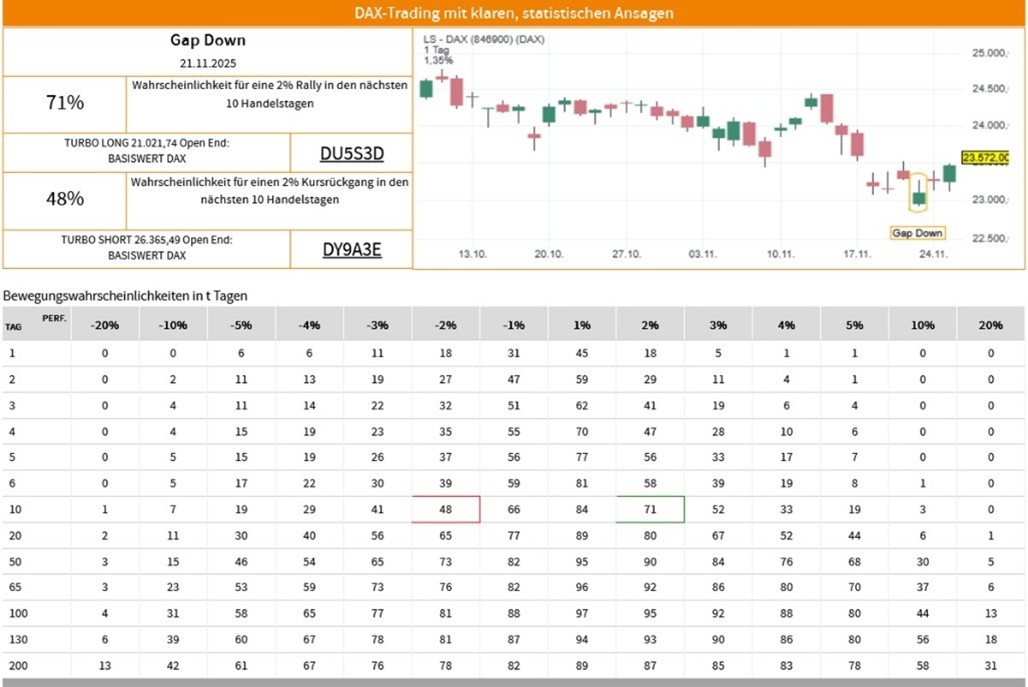The height and width of the screenshot is (687, 1028).
Task: Click the green-outlined 71 cell in row 10
Action: pyautogui.click(x=650, y=509)
